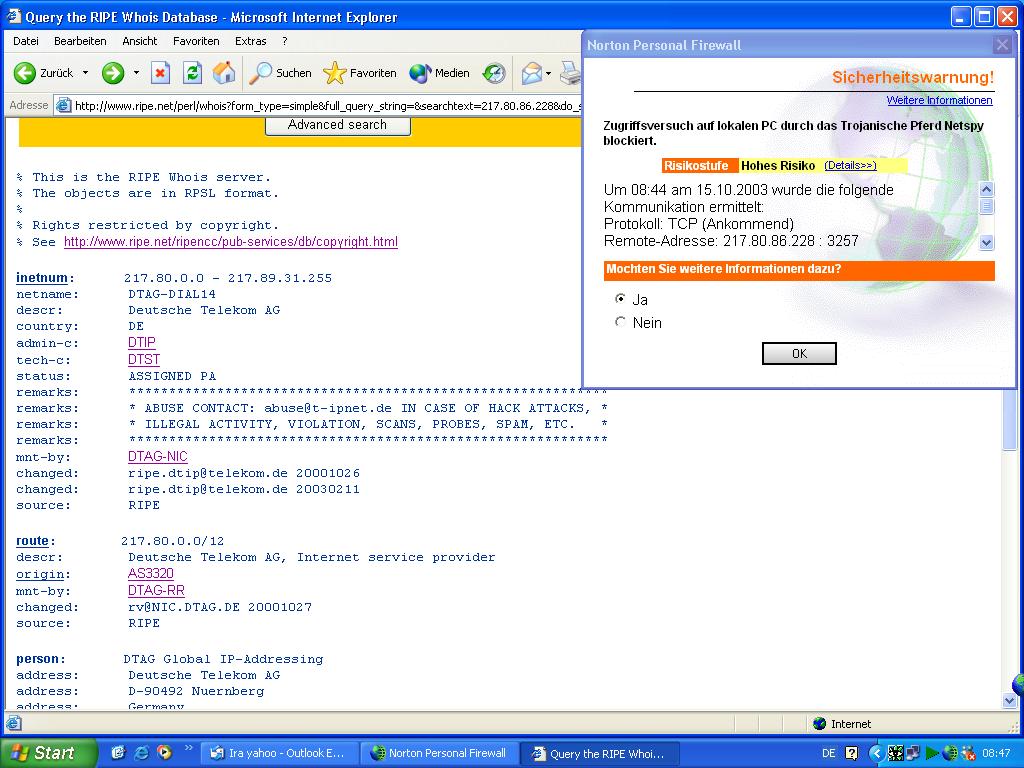Open the Bearbeiten menu
The width and height of the screenshot is (1024, 768).
80,41
